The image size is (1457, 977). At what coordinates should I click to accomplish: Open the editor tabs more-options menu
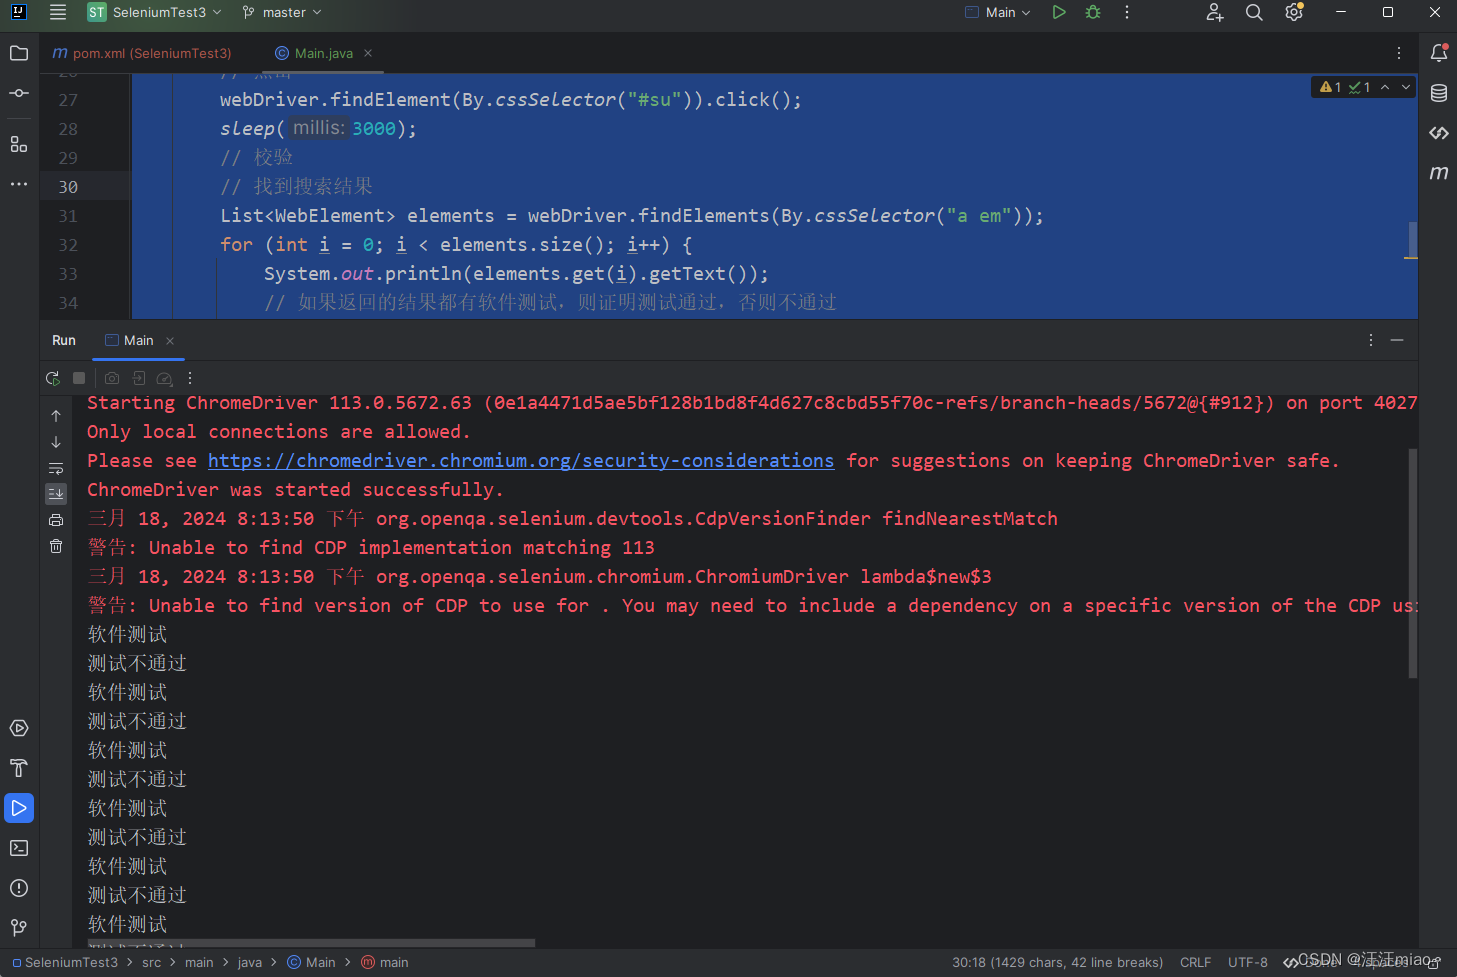1399,53
